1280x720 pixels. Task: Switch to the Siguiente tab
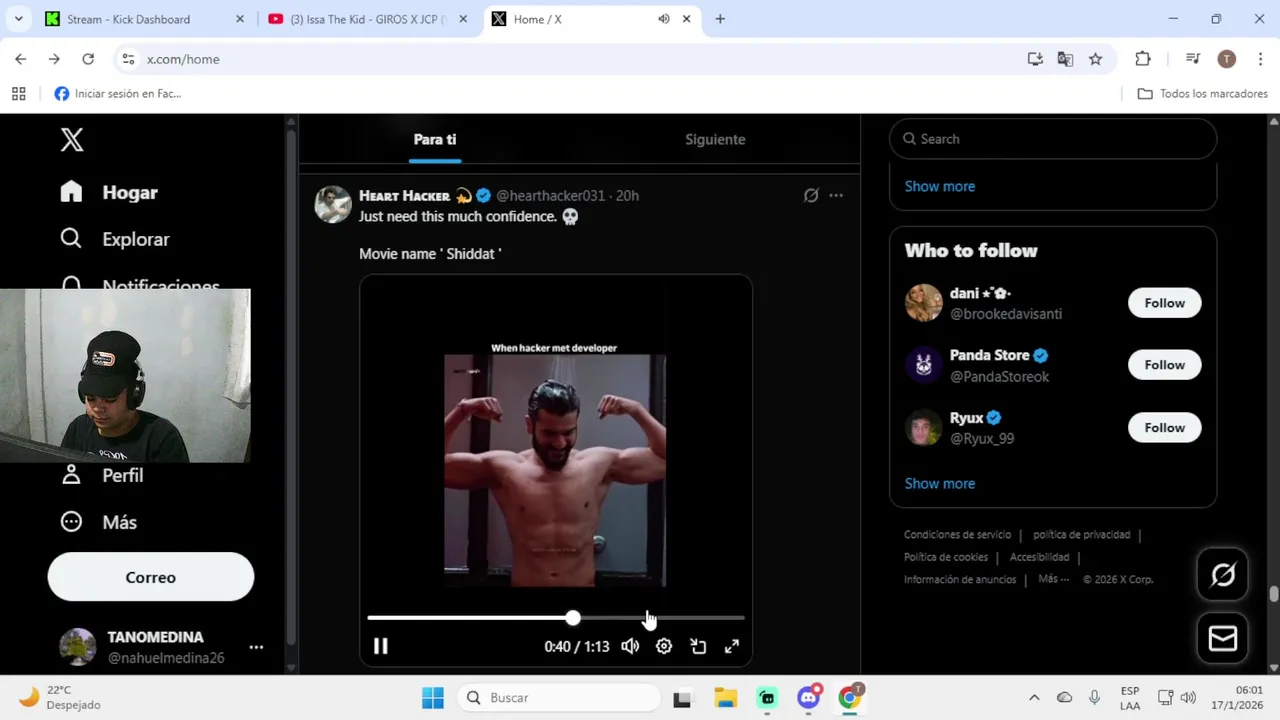(x=715, y=139)
